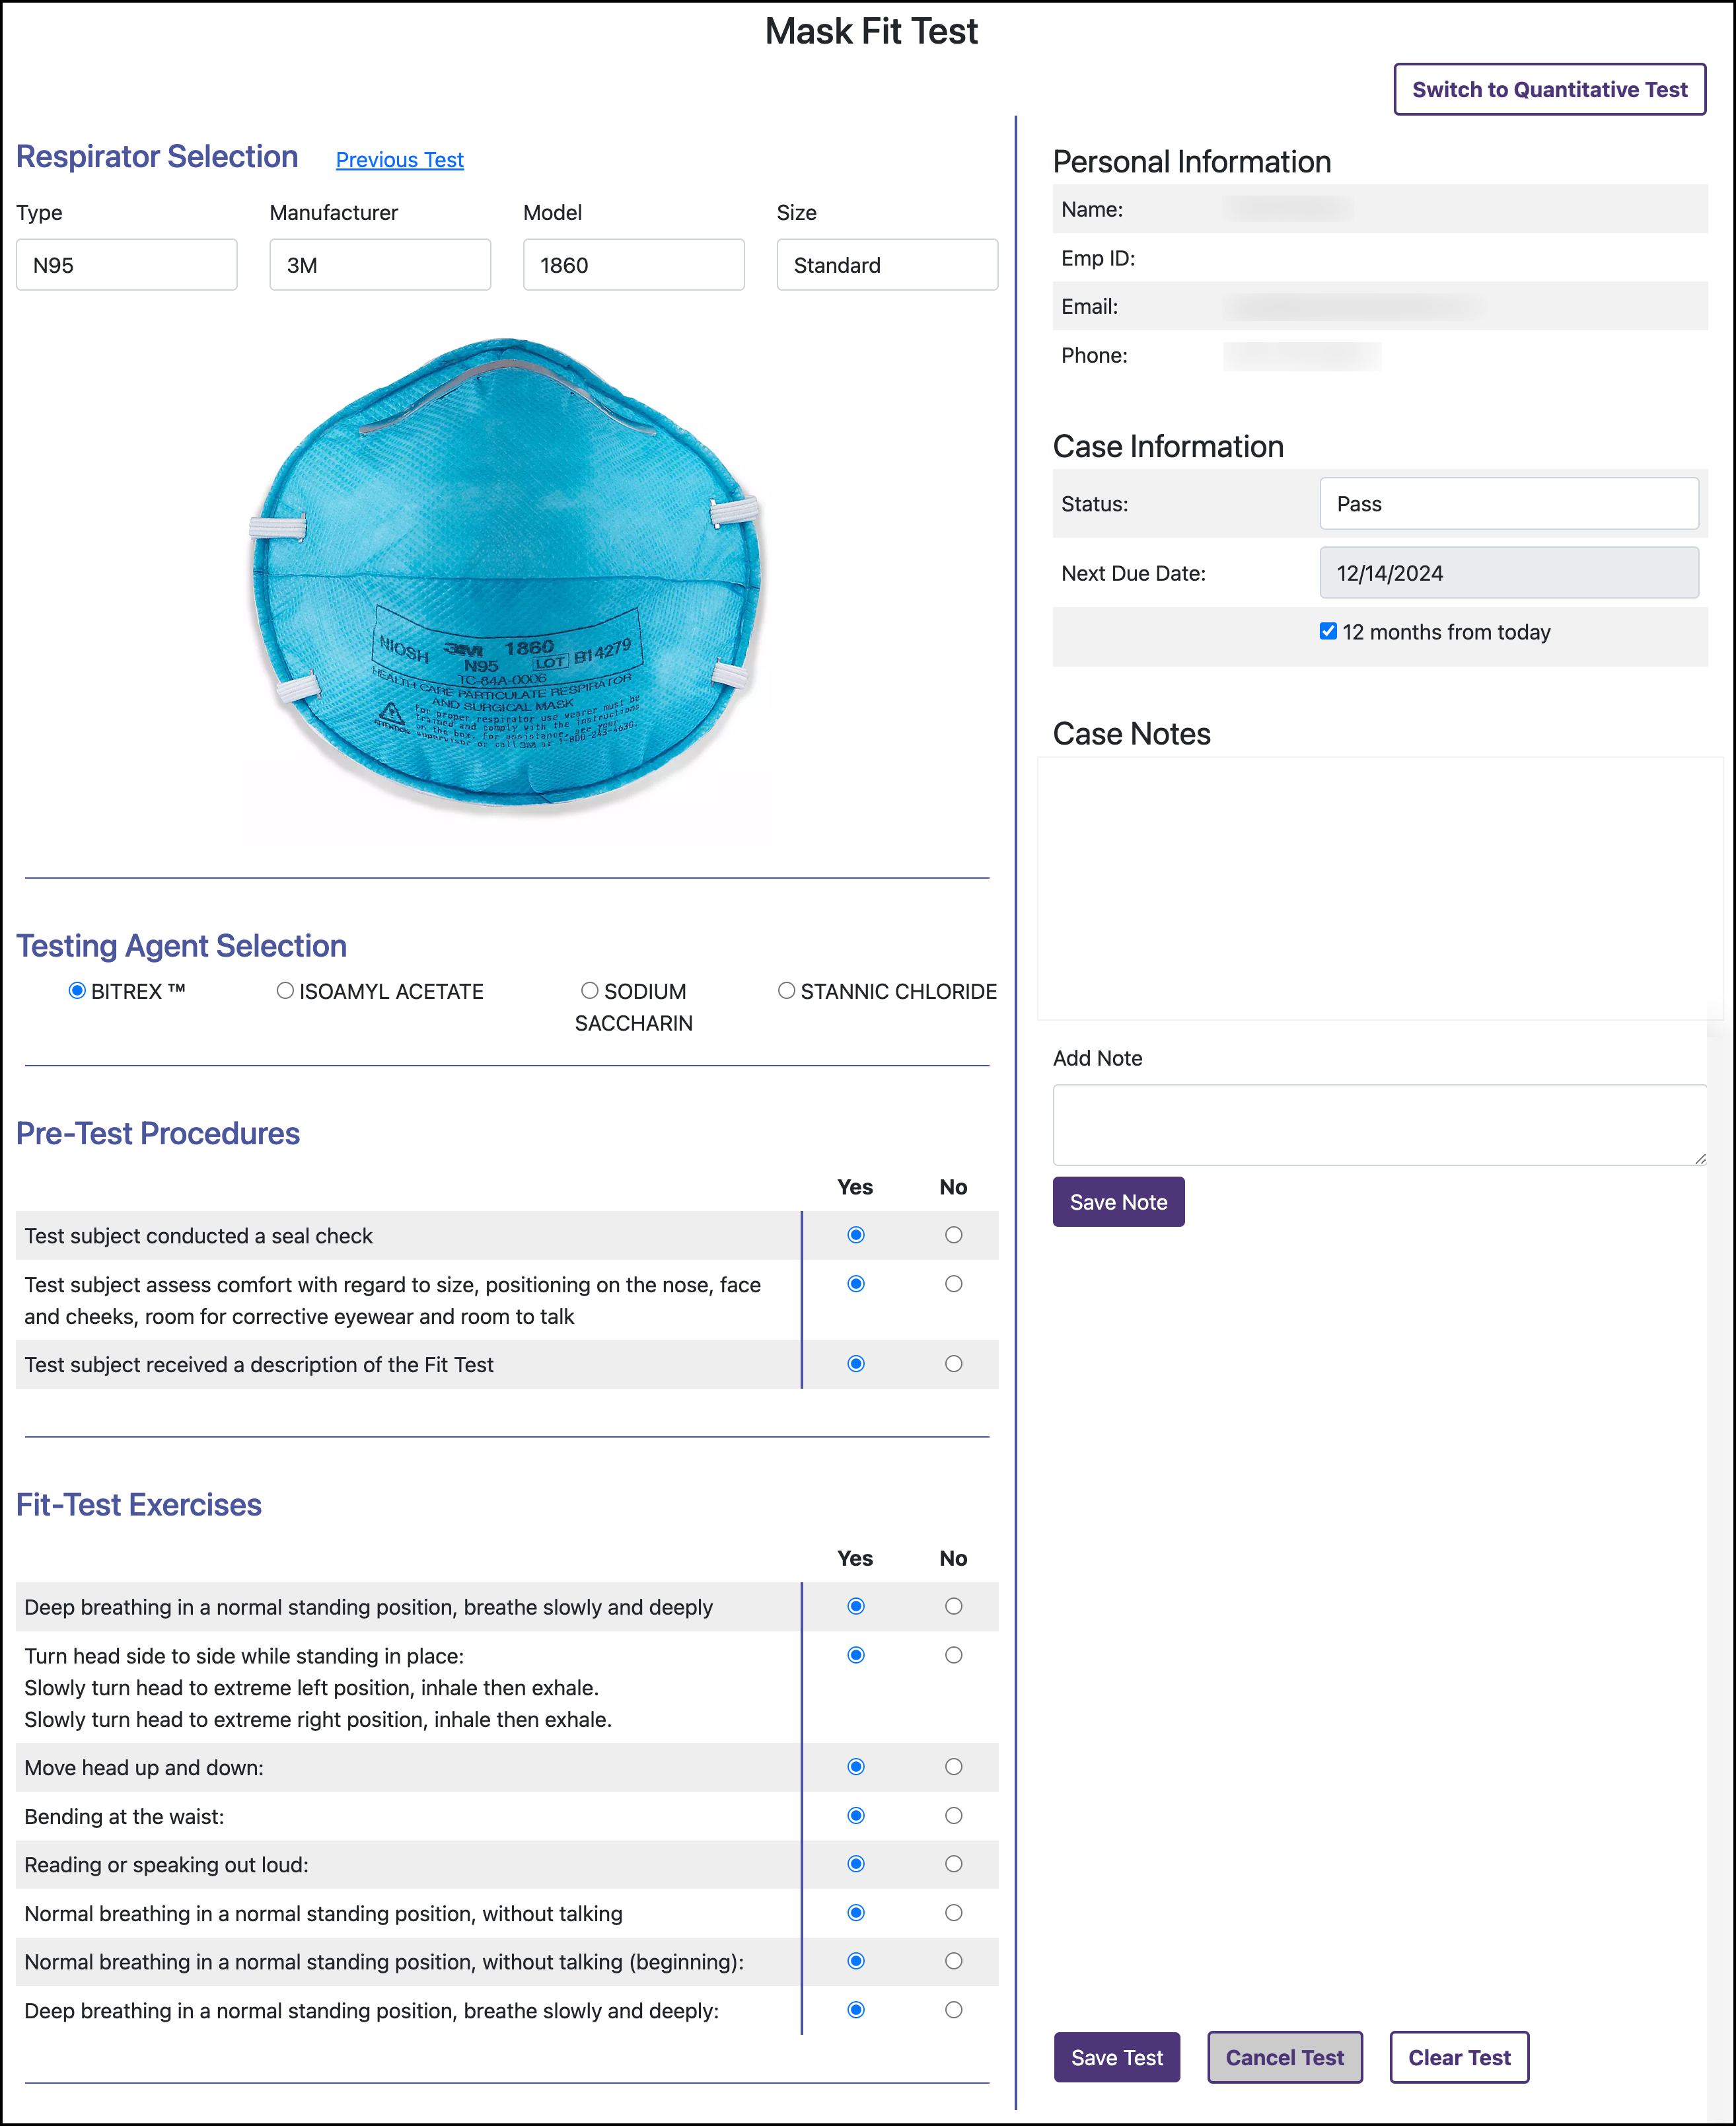Open the Status field showing 'Pass'
1736x2126 pixels.
point(1510,504)
